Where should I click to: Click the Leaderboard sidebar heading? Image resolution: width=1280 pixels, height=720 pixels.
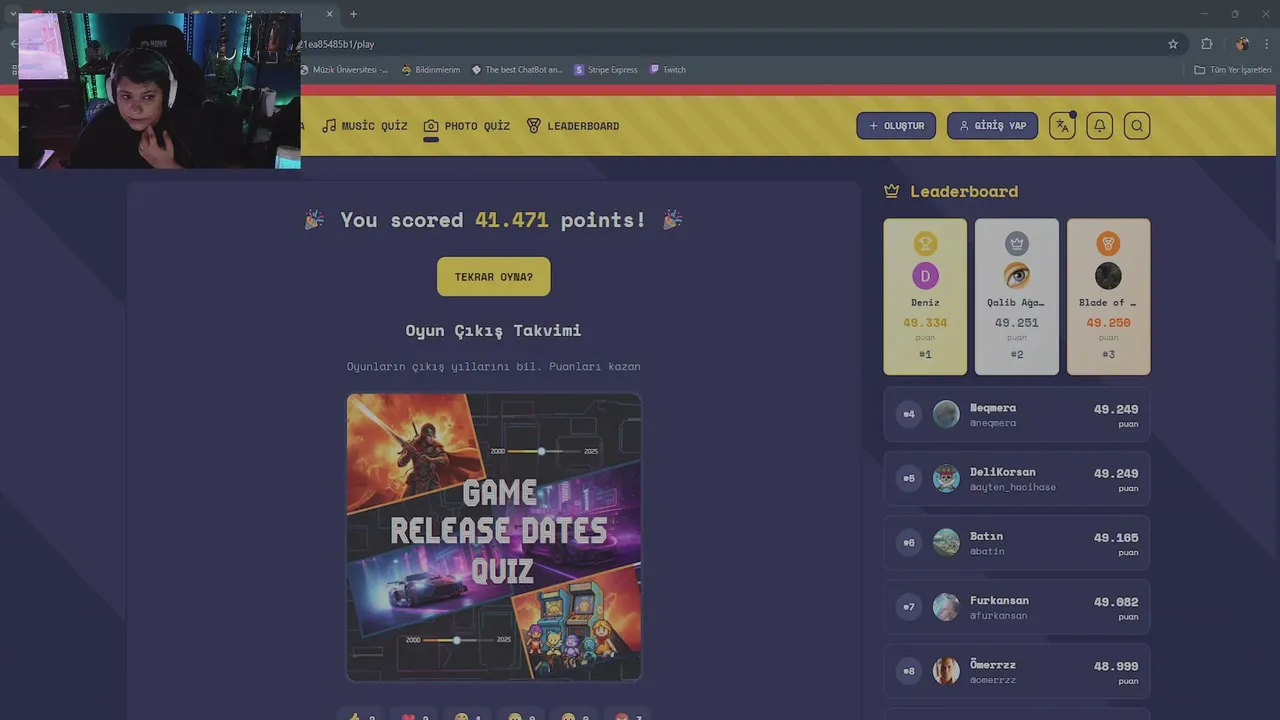(964, 191)
